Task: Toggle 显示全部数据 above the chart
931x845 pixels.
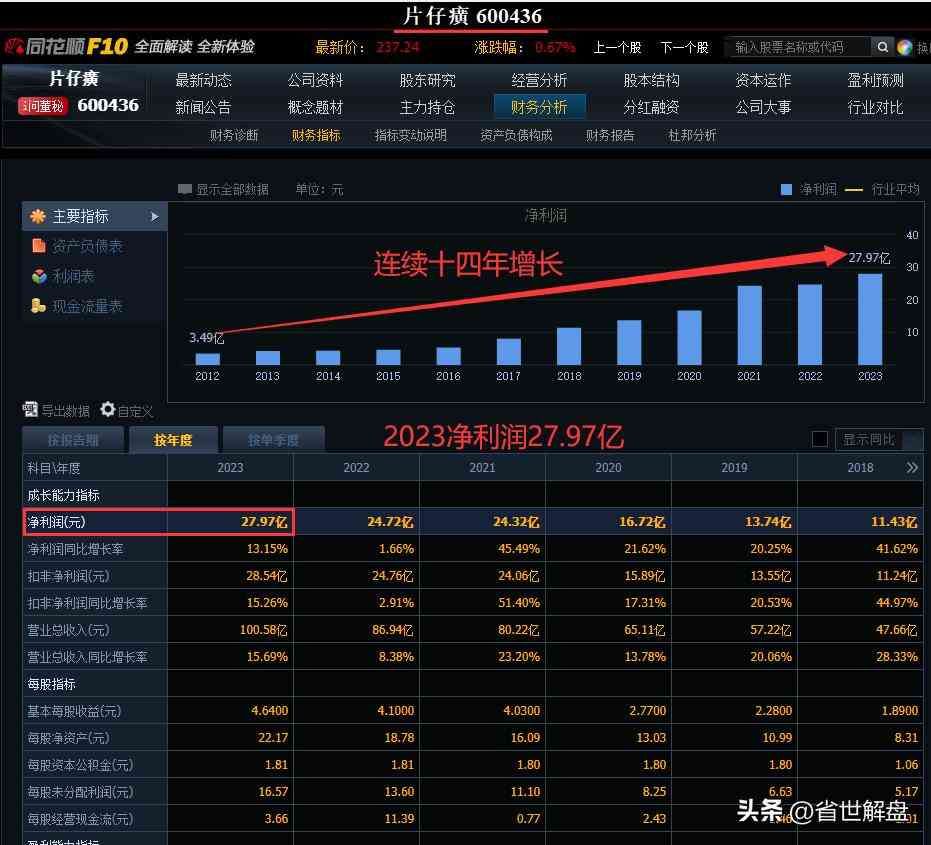Action: click(x=185, y=189)
